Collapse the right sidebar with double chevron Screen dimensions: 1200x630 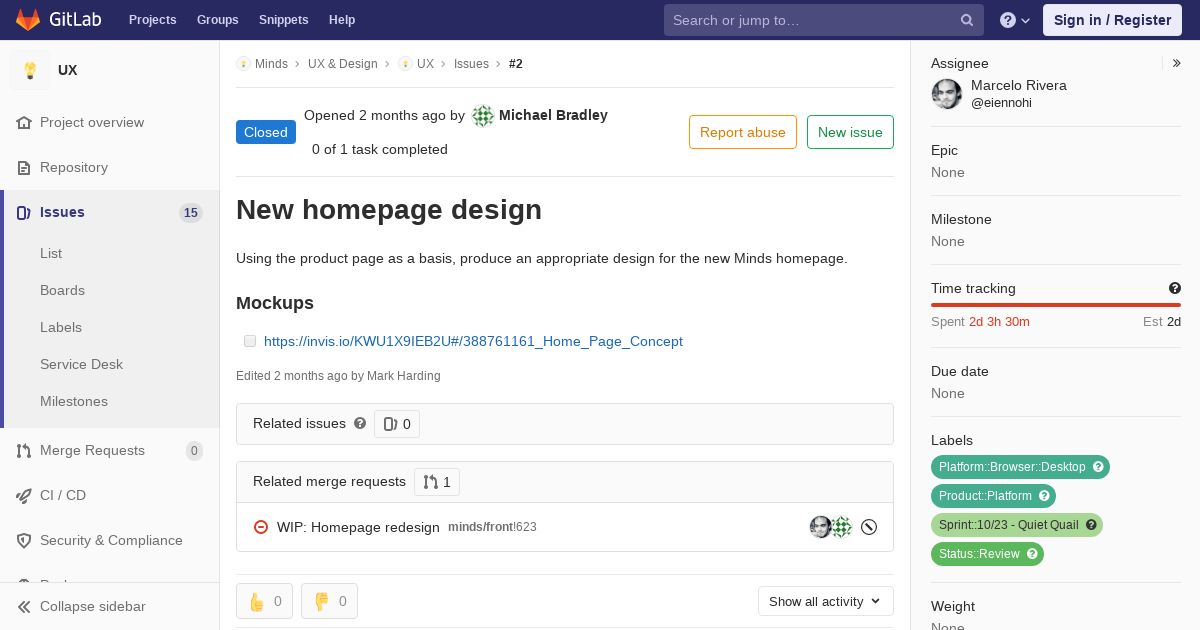click(x=1177, y=63)
